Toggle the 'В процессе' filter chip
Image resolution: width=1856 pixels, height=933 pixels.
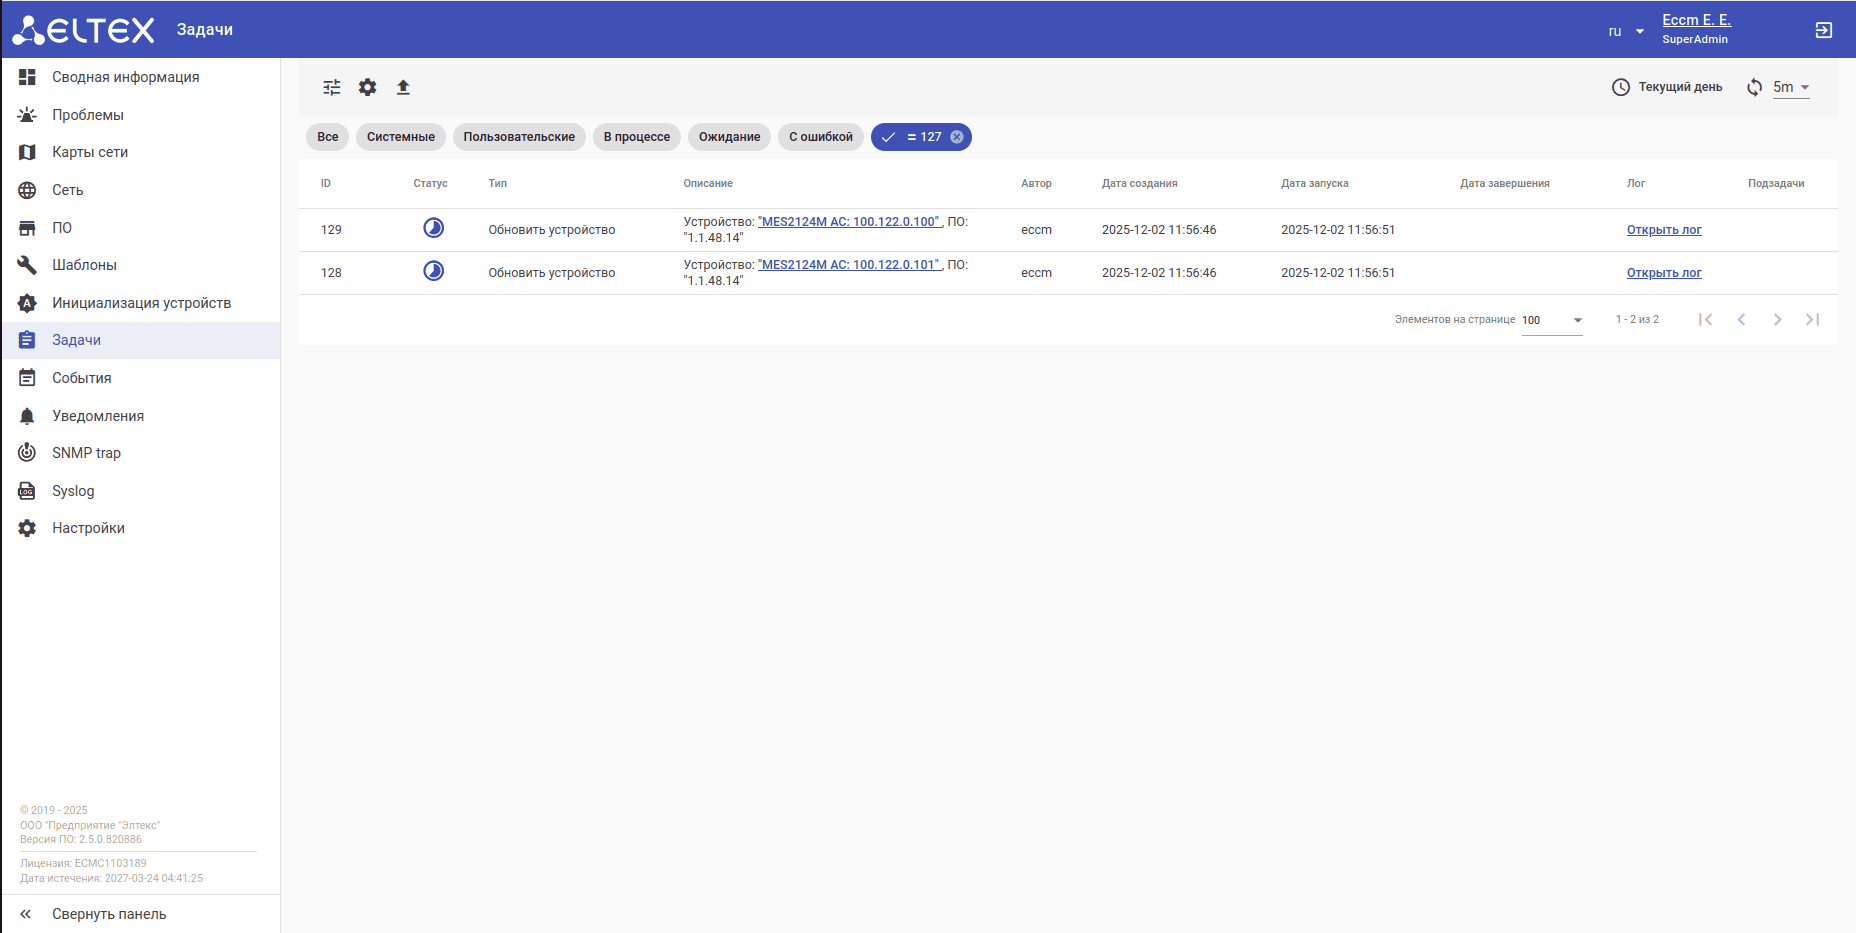(636, 137)
